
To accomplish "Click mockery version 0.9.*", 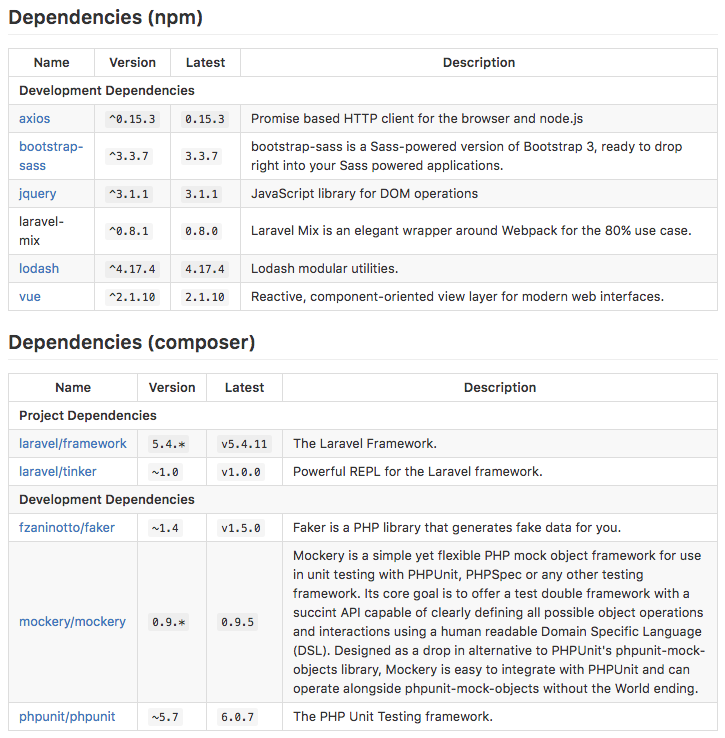I will click(x=169, y=622).
